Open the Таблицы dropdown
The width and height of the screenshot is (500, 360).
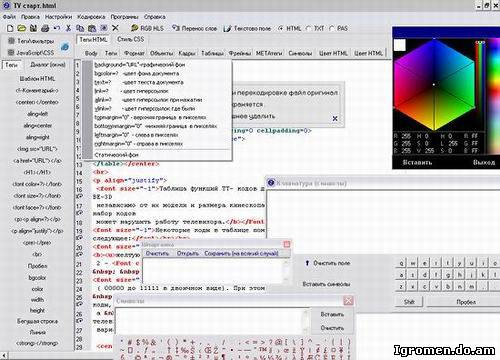[212, 53]
